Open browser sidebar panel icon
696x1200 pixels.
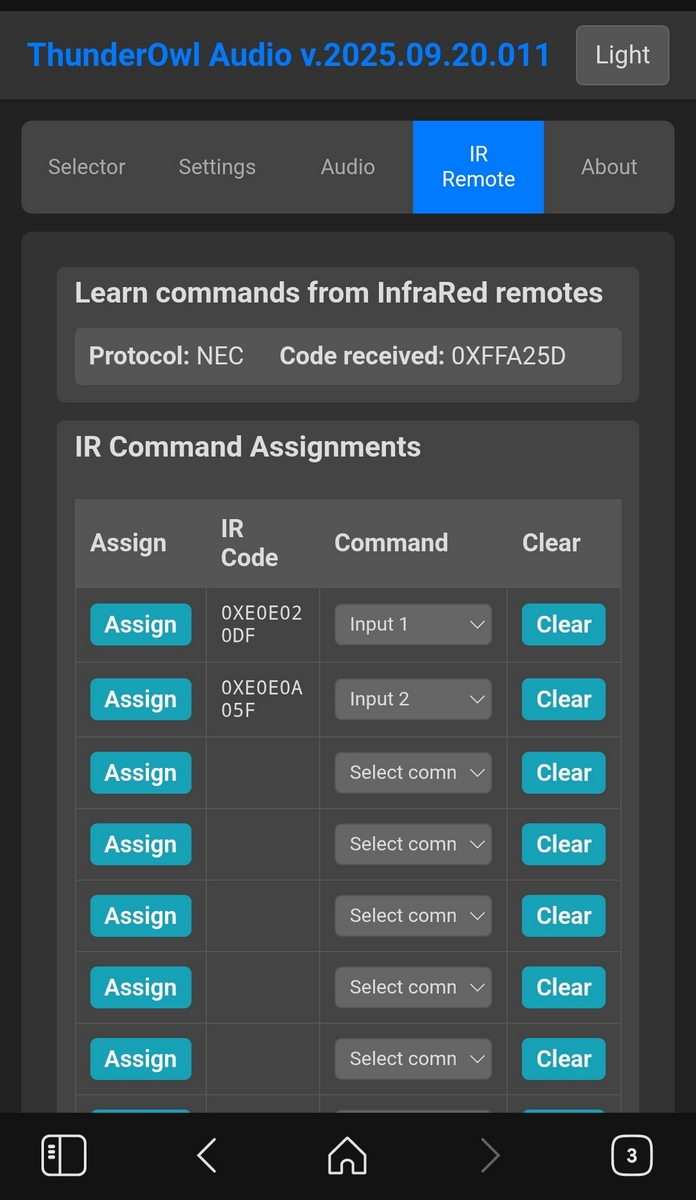(x=63, y=1156)
